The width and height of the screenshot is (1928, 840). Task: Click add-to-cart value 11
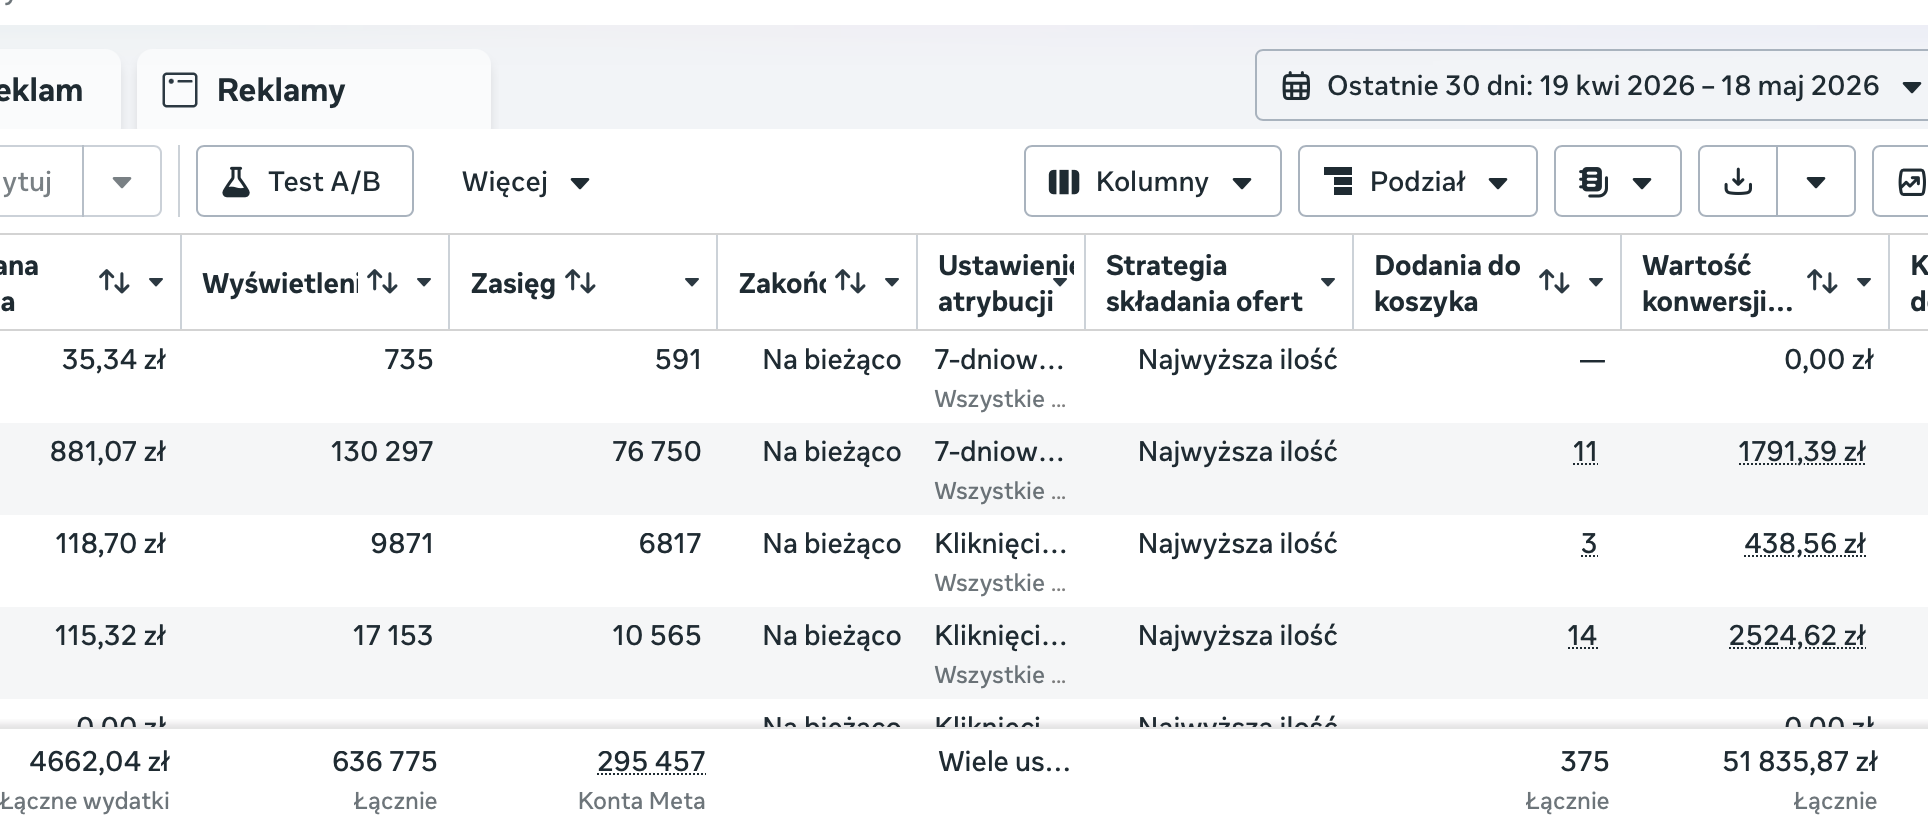pos(1584,452)
